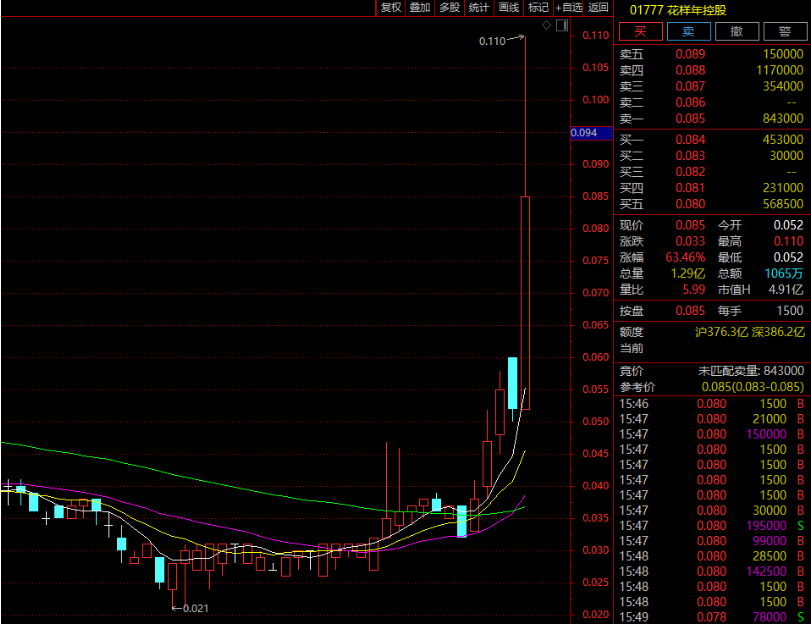Click the diamond icon above the chart

(545, 24)
